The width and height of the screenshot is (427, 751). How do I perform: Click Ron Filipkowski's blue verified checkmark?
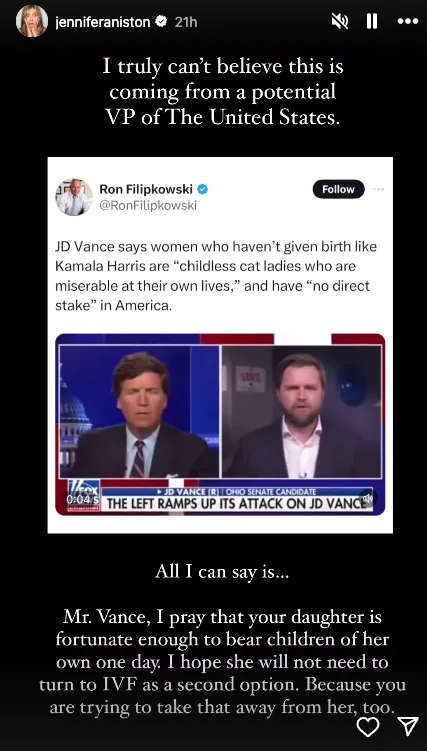202,189
